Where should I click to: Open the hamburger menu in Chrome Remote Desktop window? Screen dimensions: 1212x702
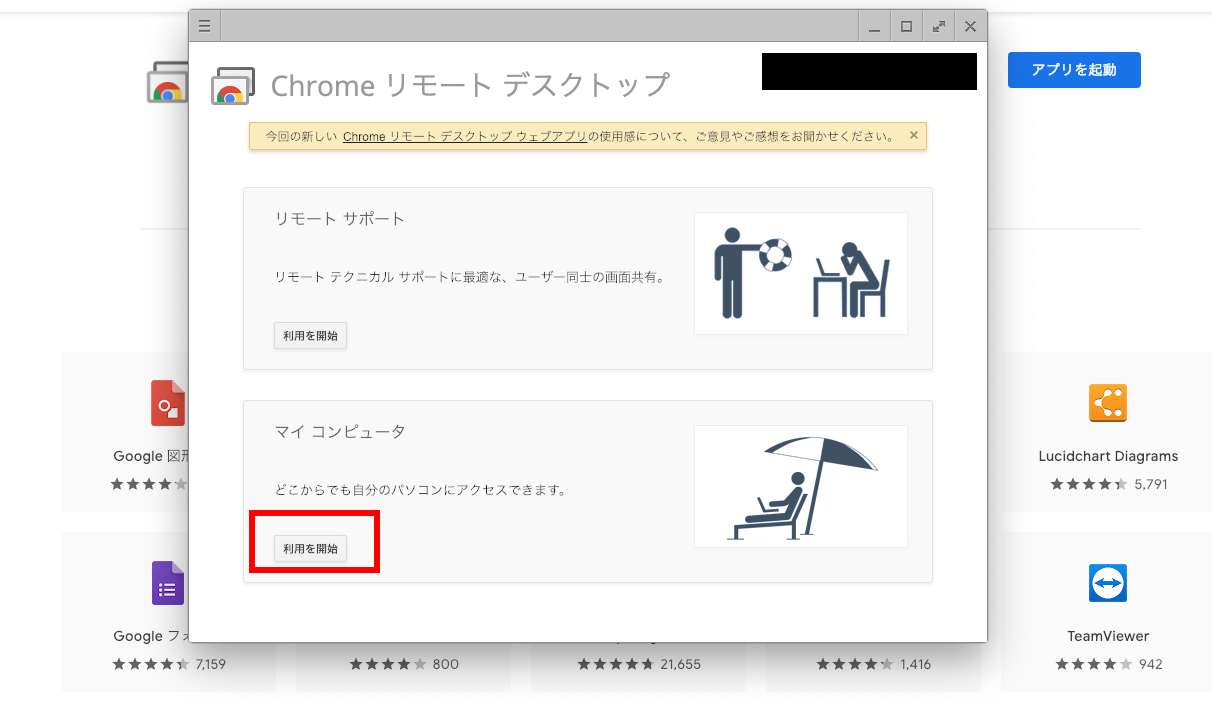[204, 26]
